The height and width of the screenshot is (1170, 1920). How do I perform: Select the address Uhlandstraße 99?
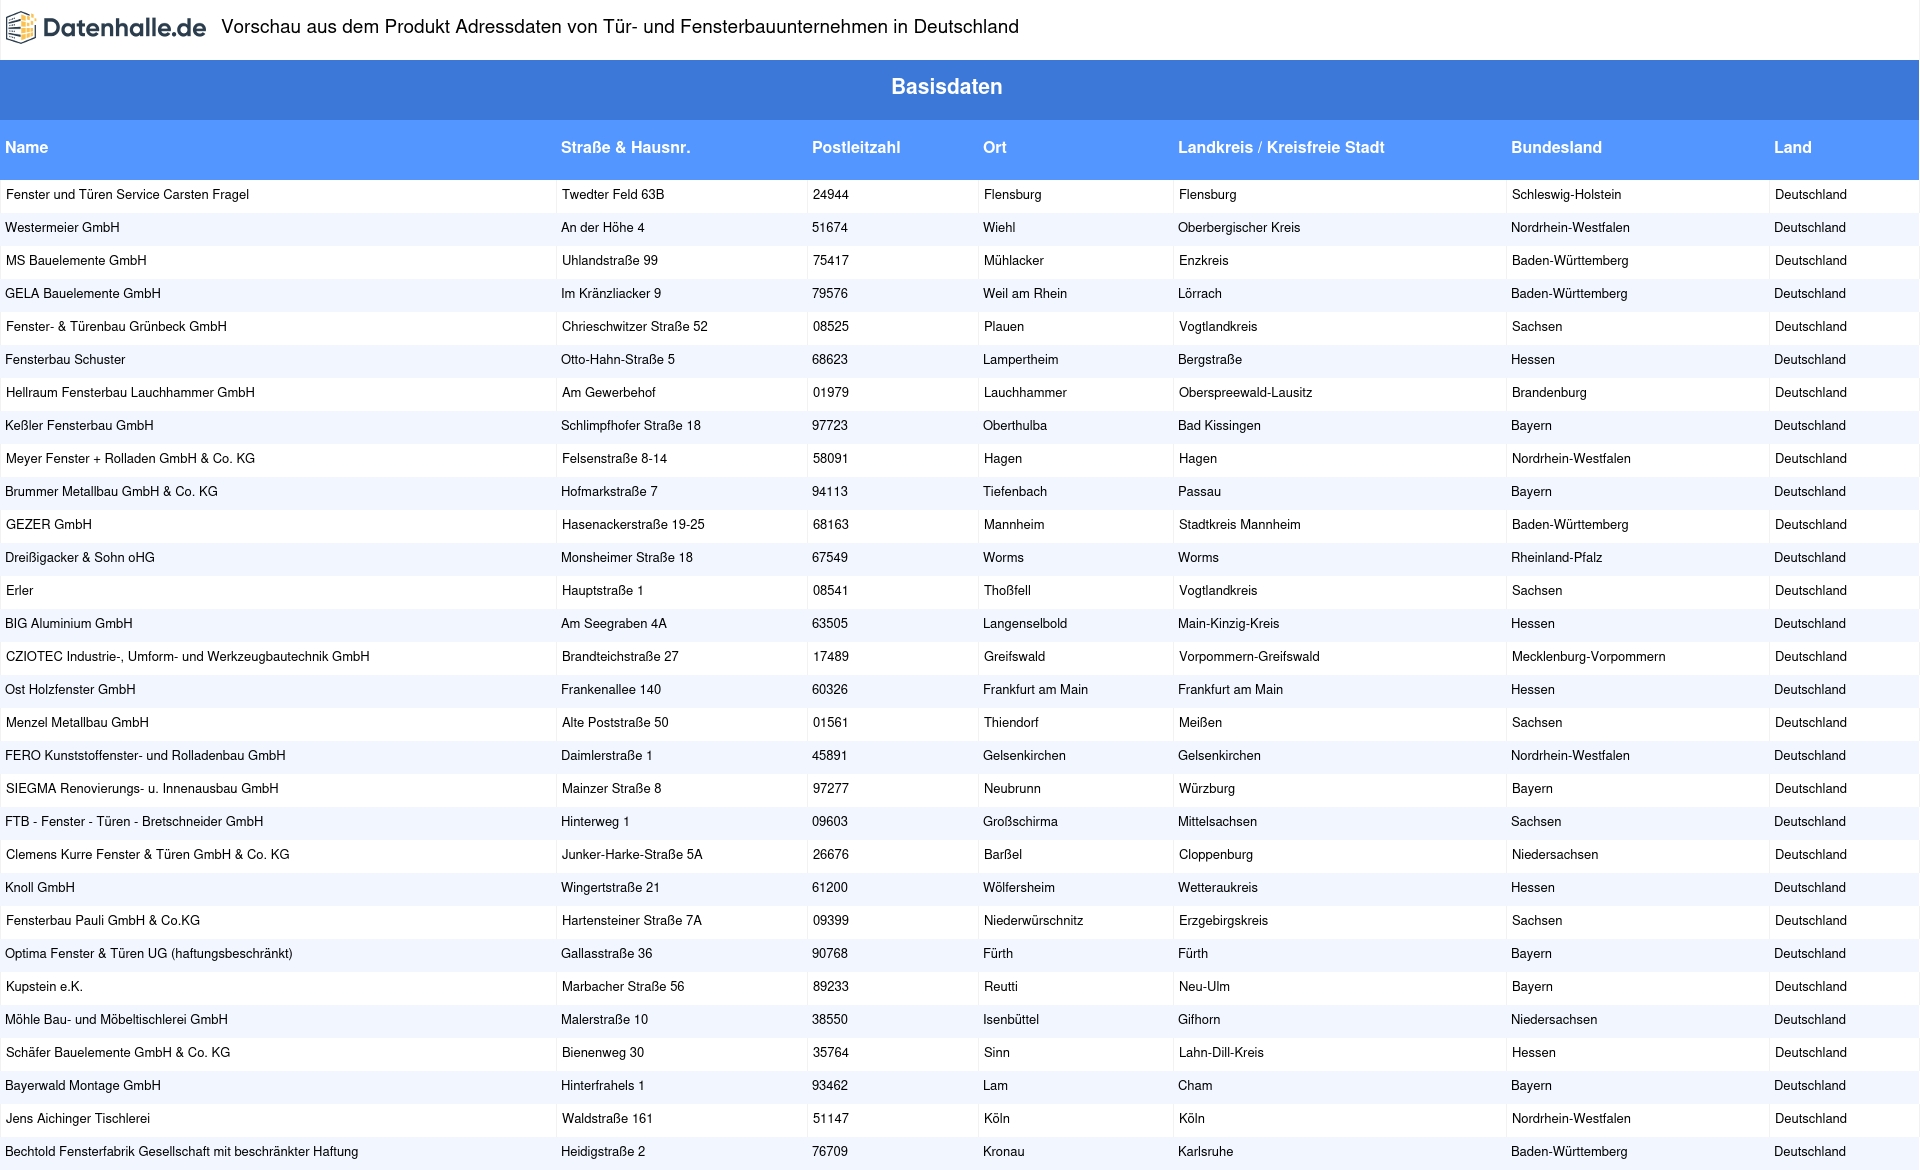pyautogui.click(x=610, y=260)
